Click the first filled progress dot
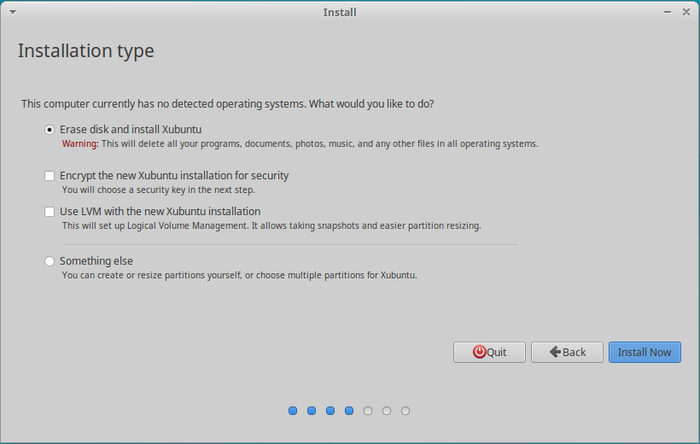 [293, 411]
